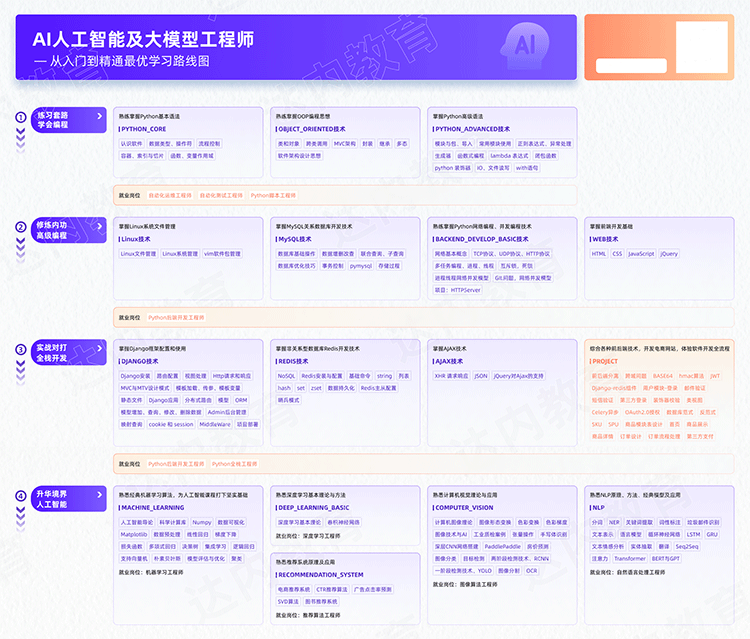Select the Transformer tag
The width and height of the screenshot is (750, 639).
tap(630, 559)
